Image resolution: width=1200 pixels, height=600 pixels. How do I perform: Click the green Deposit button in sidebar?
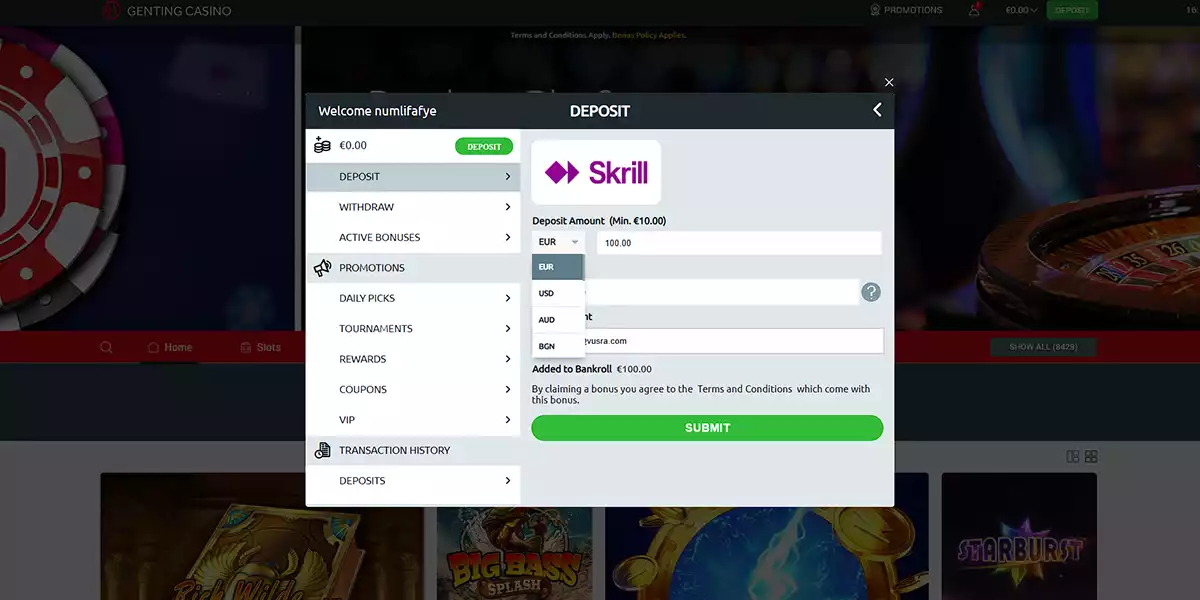(x=484, y=146)
